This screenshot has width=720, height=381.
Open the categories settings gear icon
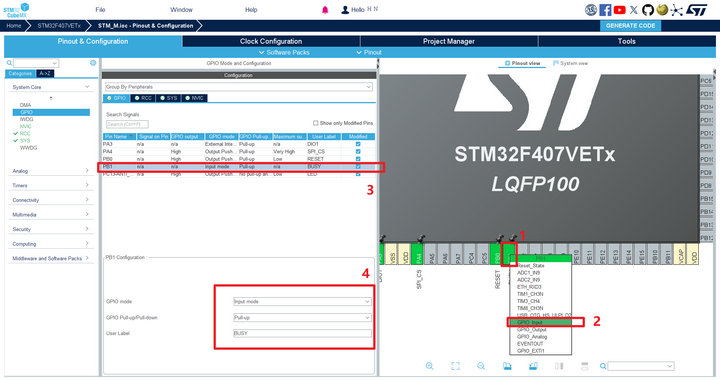[x=93, y=63]
